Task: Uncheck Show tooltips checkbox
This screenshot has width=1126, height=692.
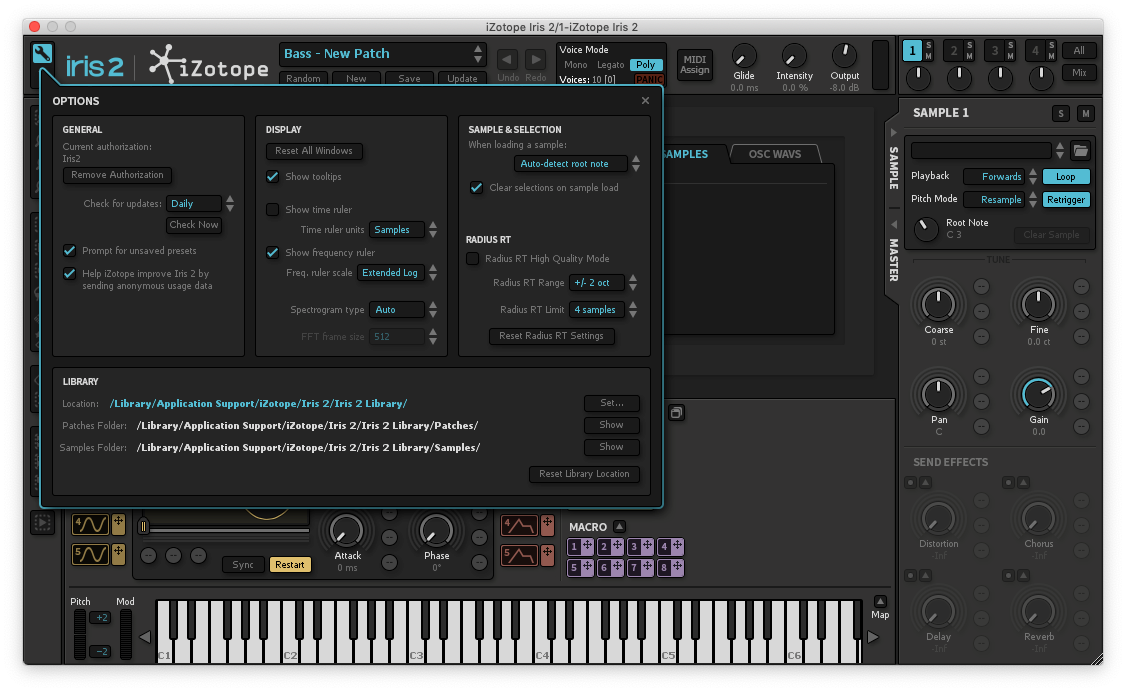Action: [x=273, y=177]
